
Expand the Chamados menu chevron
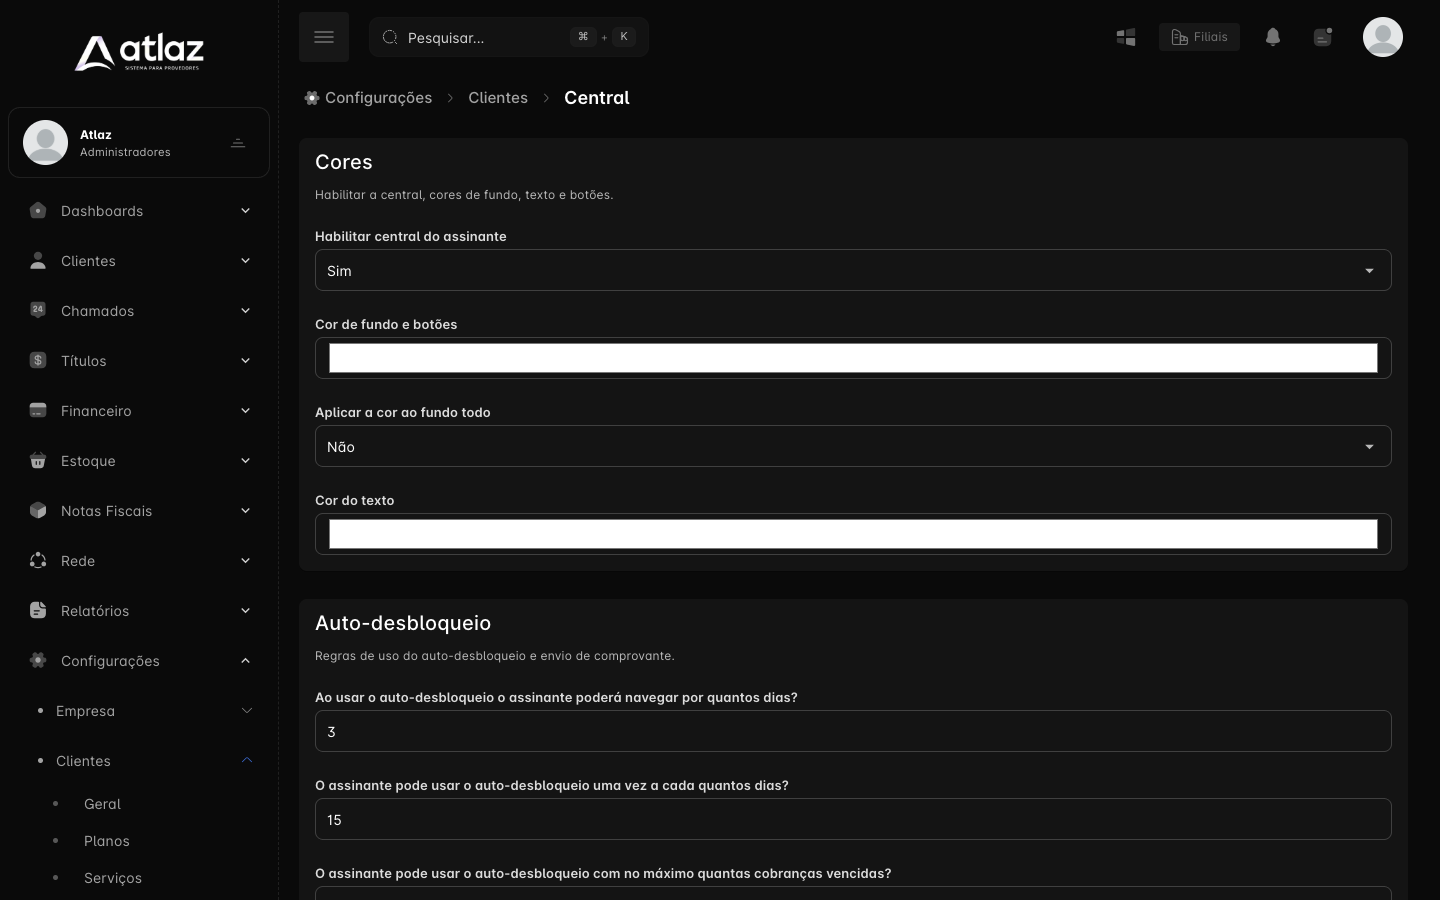coord(245,311)
